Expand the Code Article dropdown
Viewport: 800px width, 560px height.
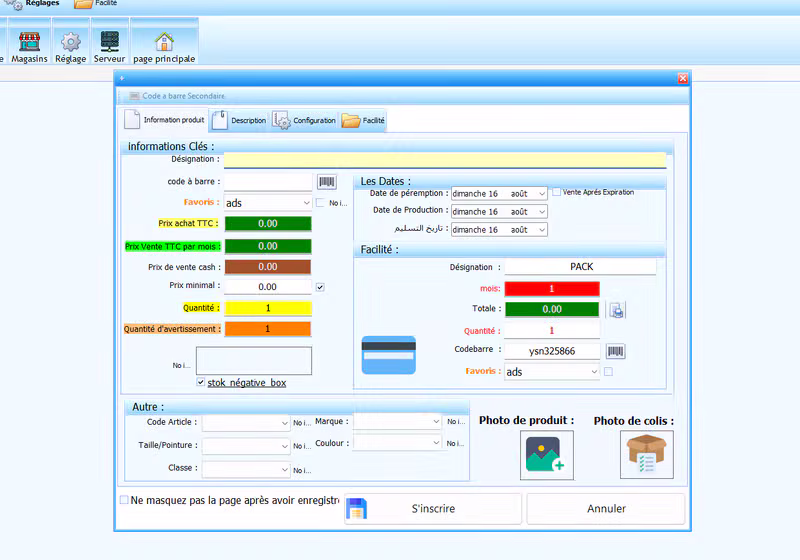click(x=285, y=423)
